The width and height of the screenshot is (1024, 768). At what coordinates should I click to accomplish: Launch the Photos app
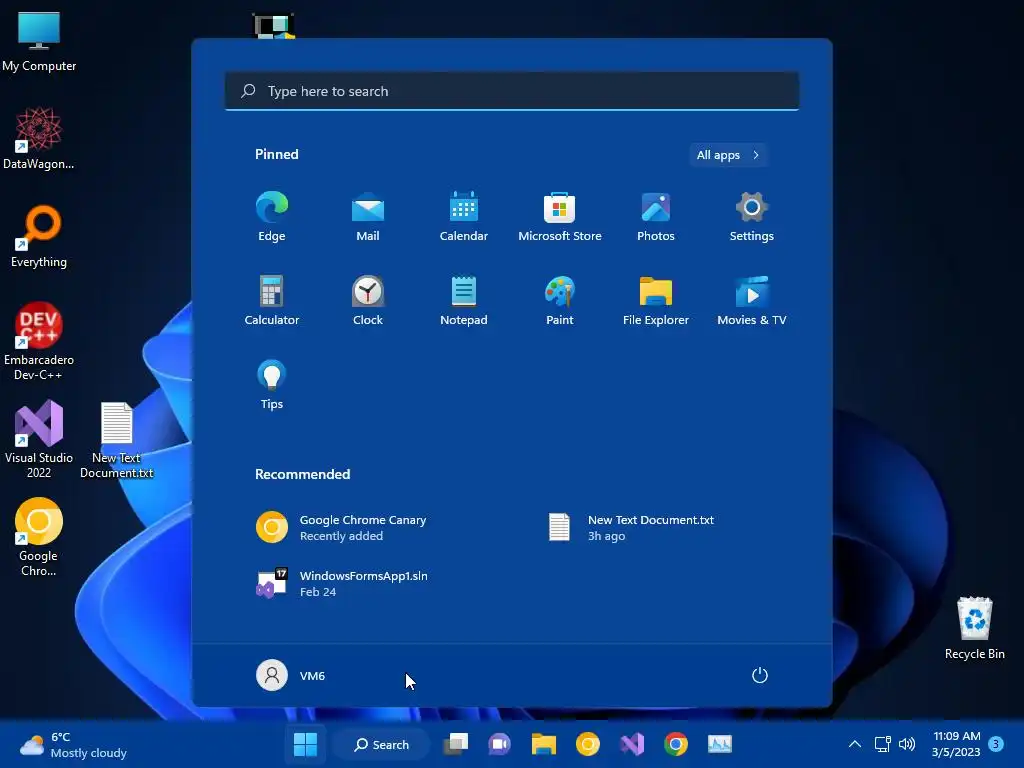[656, 217]
